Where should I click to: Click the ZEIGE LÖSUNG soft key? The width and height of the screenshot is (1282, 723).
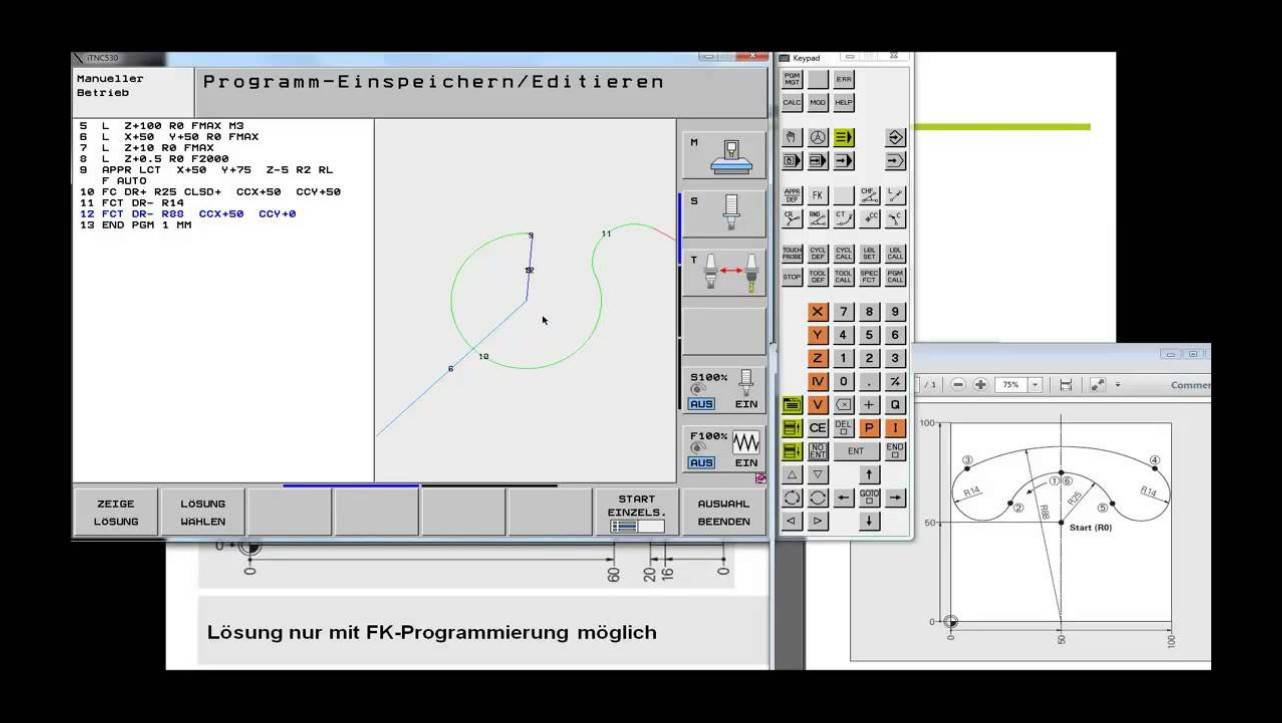115,512
